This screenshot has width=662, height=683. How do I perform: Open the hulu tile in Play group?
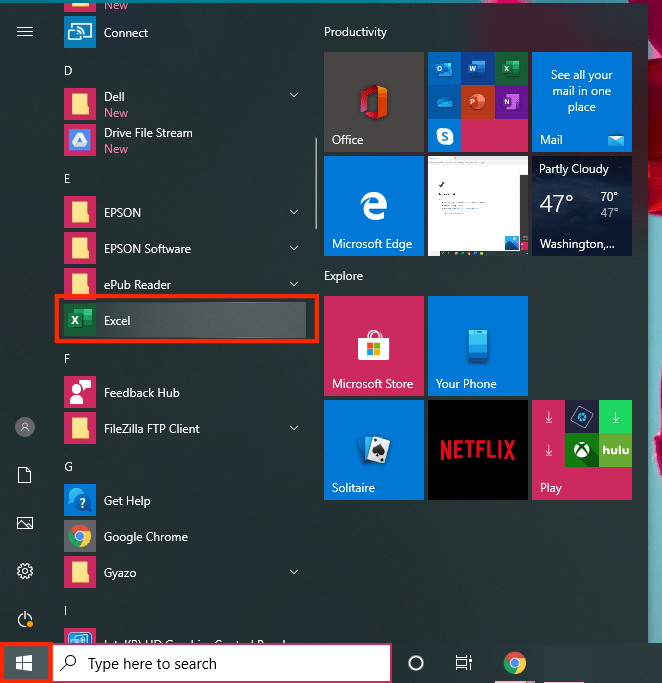[615, 450]
